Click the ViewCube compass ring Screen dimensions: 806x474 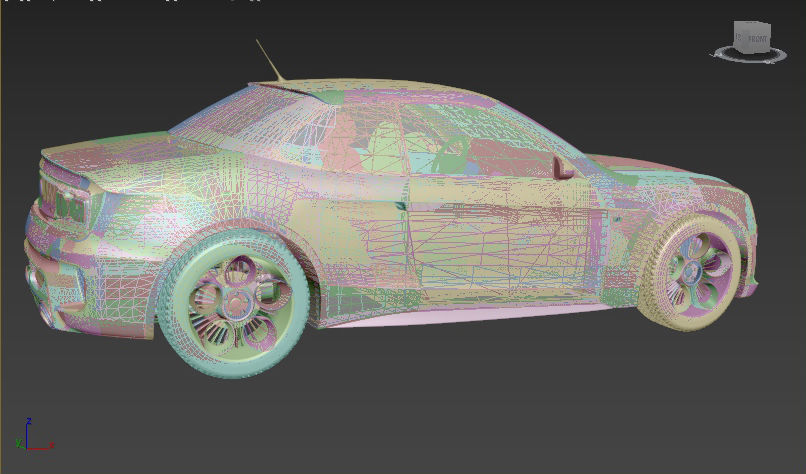point(750,54)
